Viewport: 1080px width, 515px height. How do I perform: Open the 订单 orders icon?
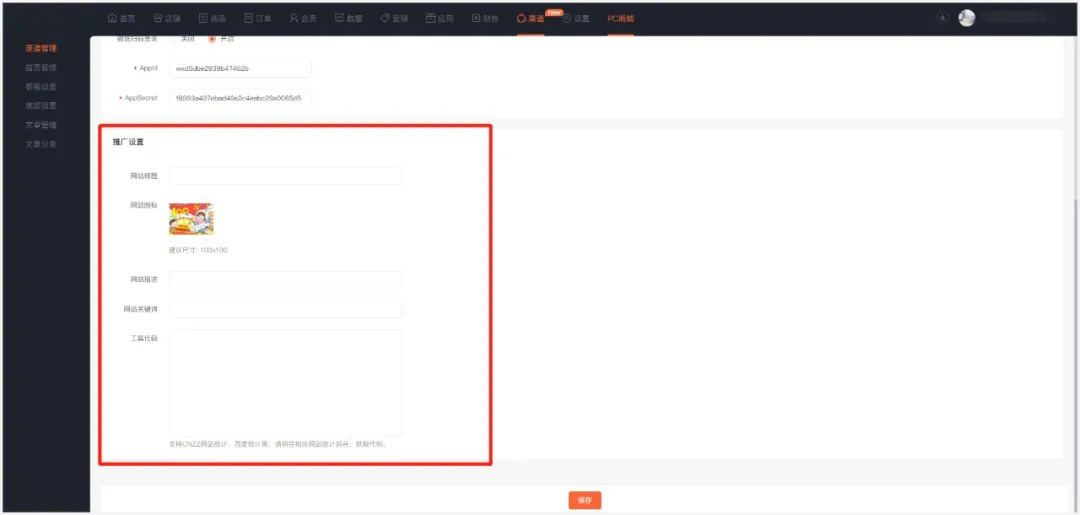click(249, 18)
